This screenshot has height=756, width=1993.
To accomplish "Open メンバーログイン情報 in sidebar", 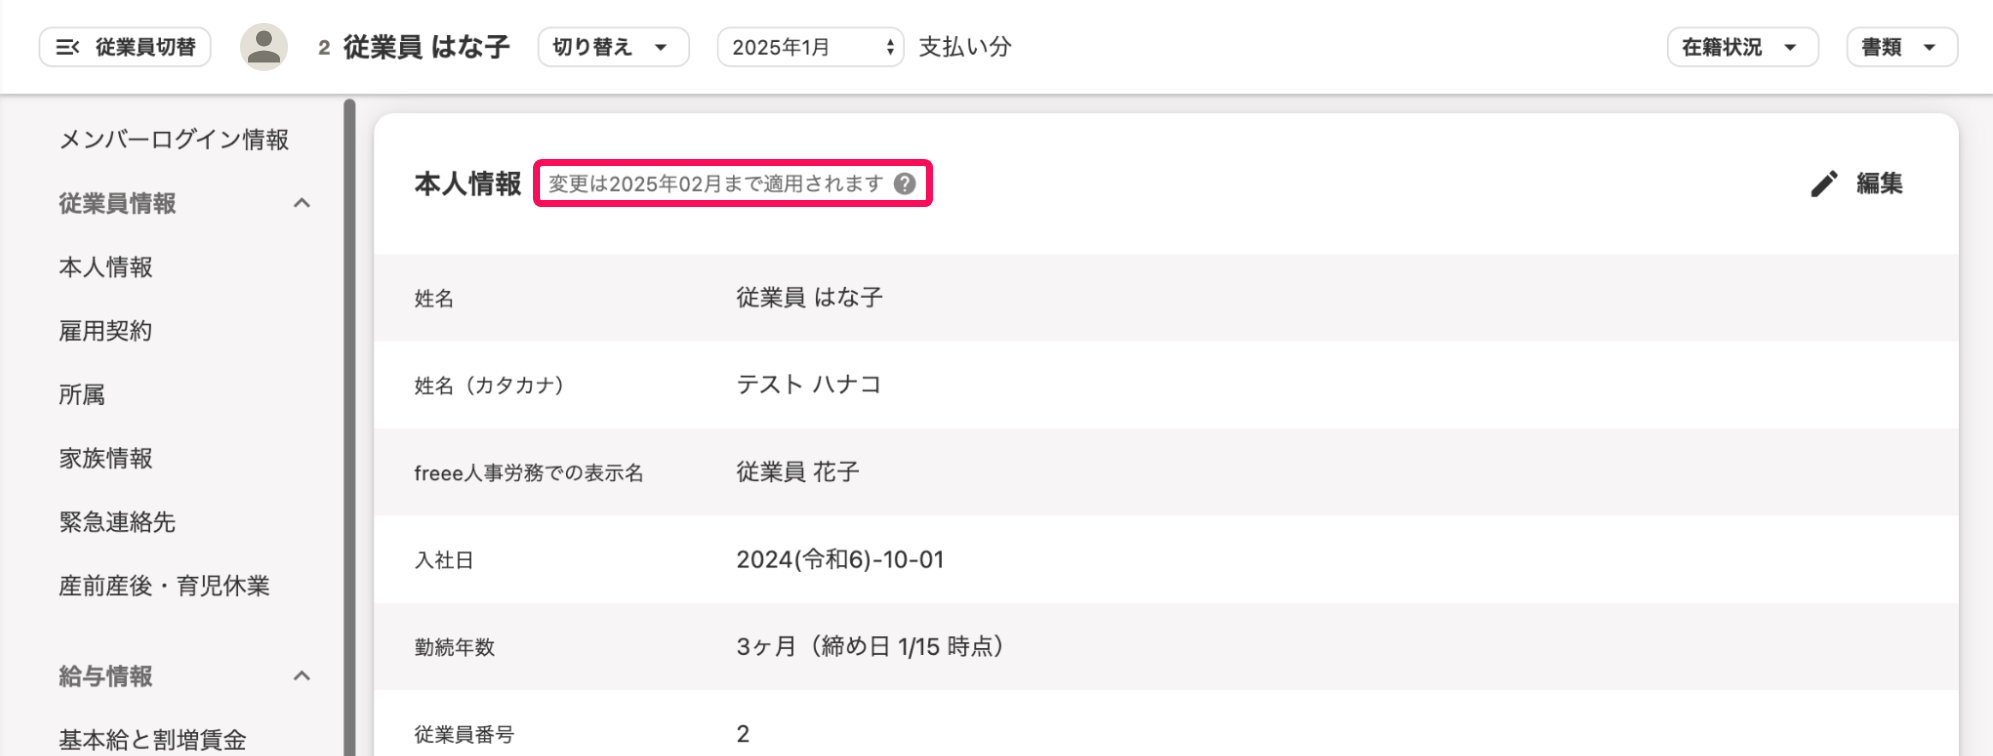I will (174, 139).
